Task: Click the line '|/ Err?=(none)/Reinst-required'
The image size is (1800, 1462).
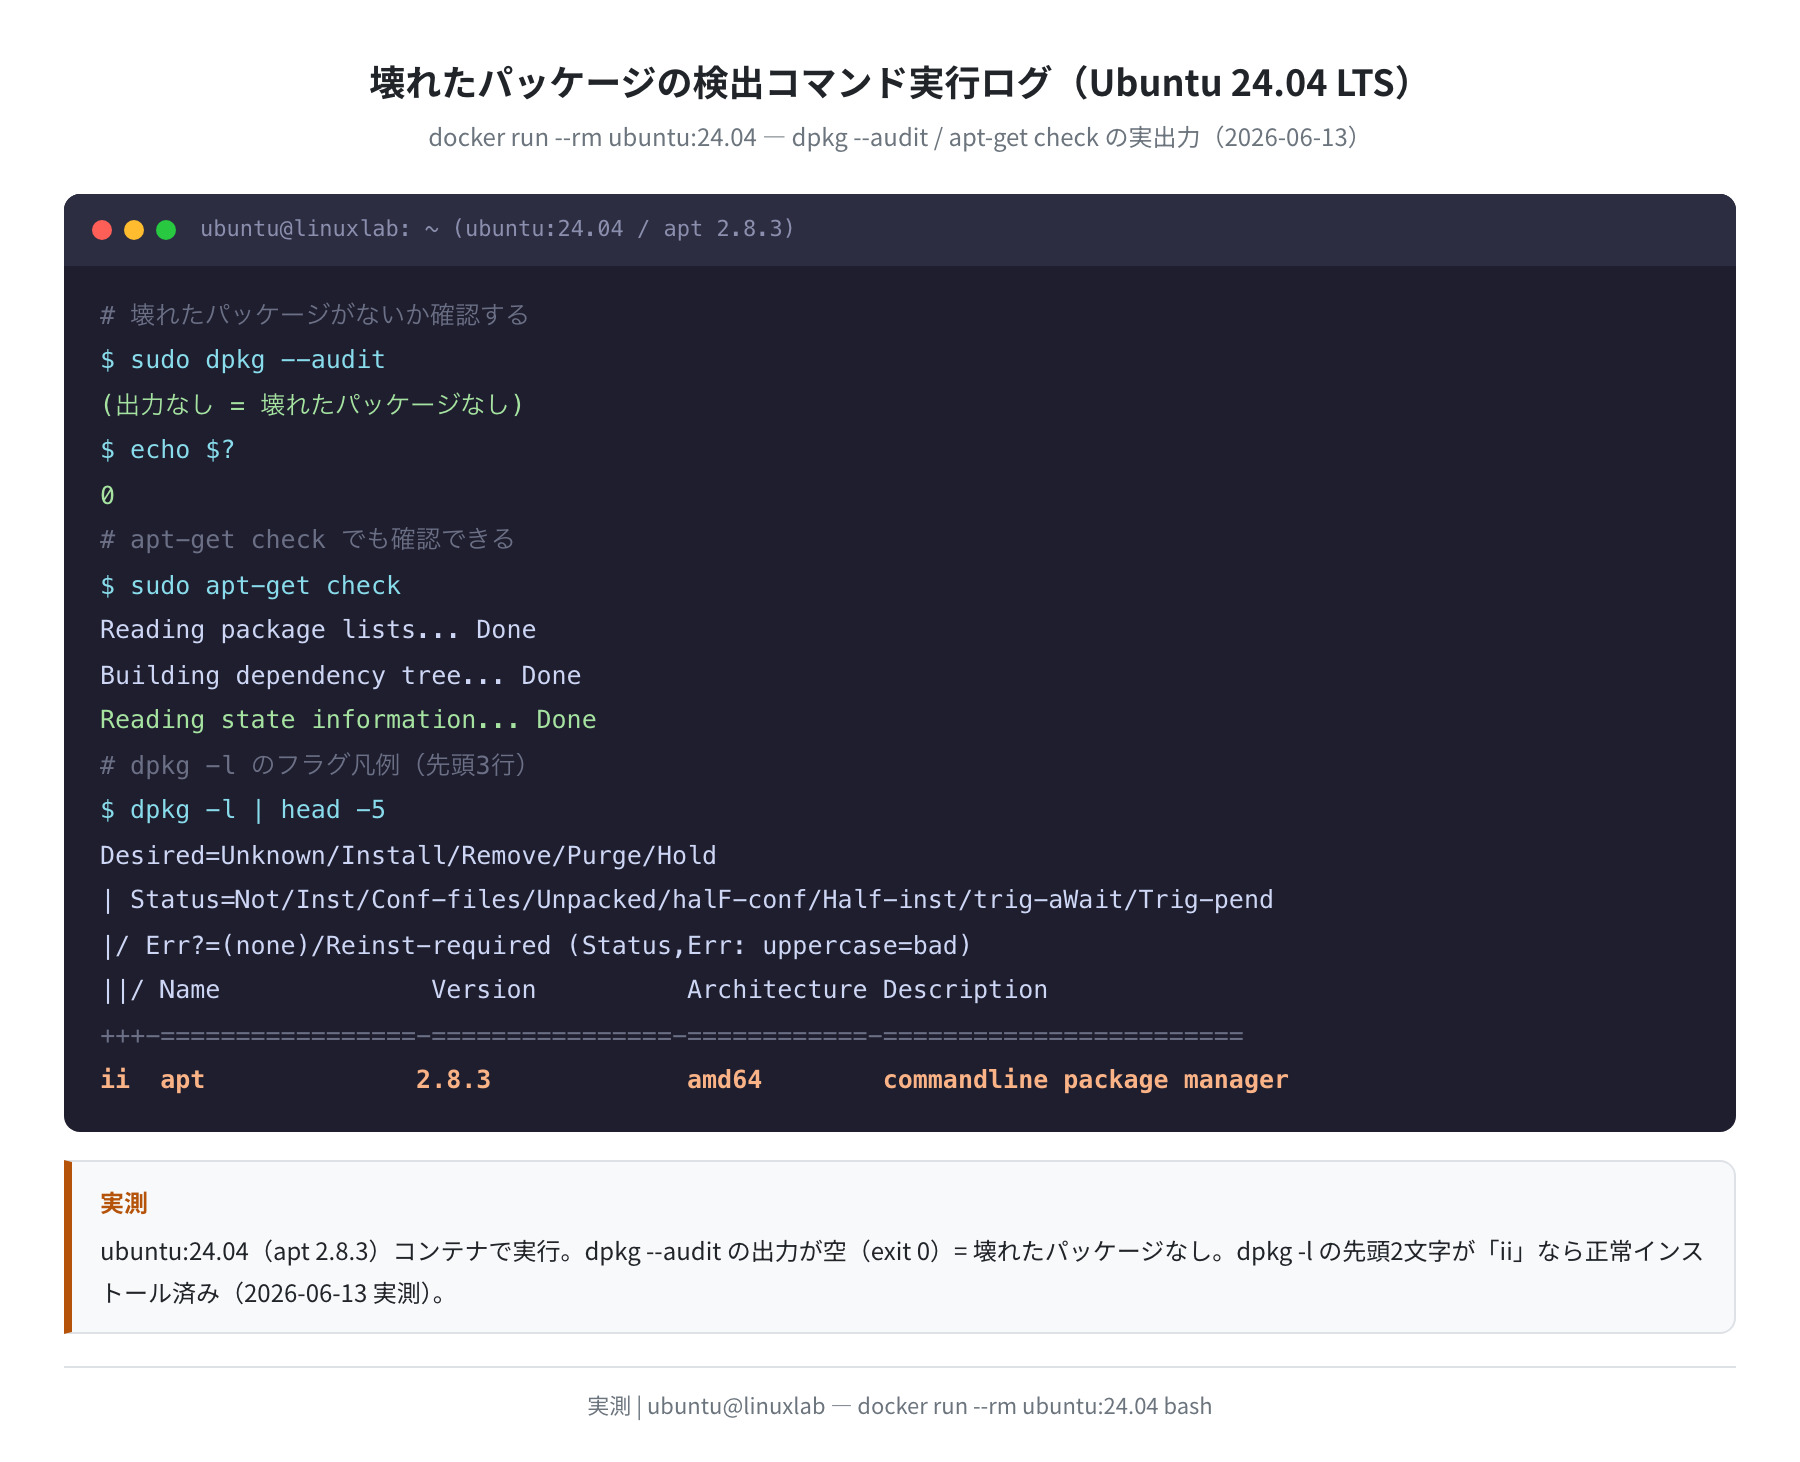Action: click(536, 945)
